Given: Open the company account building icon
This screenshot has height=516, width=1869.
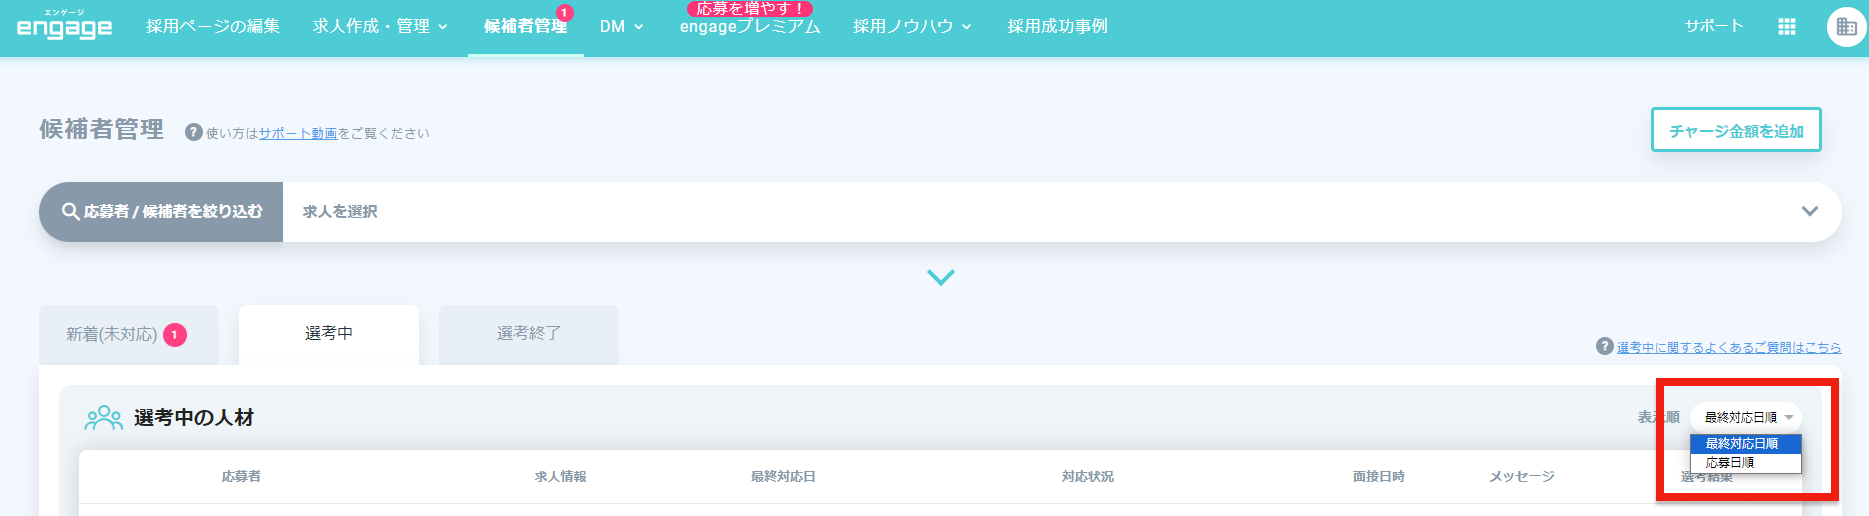Looking at the screenshot, I should (x=1846, y=27).
